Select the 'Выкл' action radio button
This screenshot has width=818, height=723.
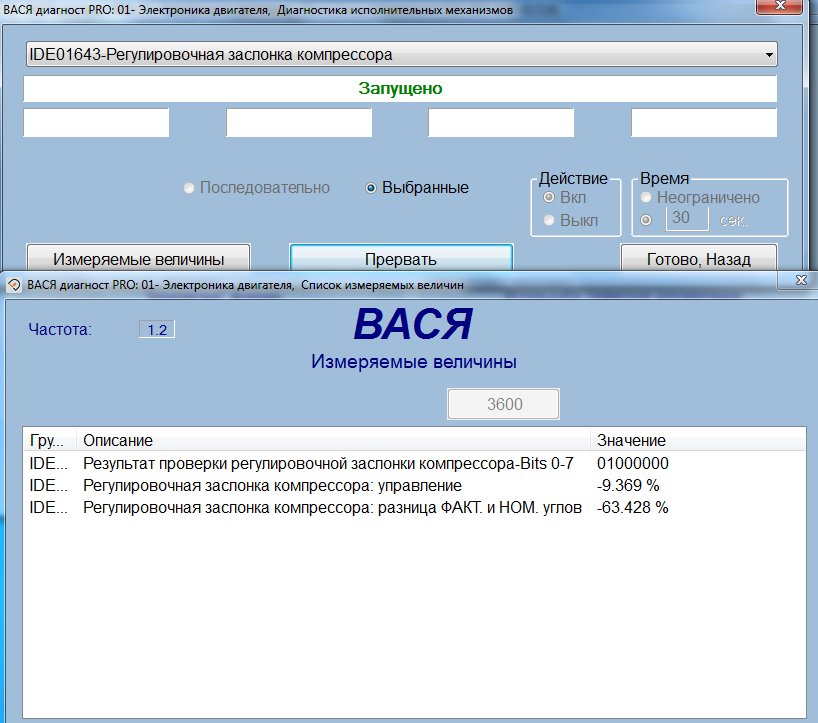click(x=548, y=219)
